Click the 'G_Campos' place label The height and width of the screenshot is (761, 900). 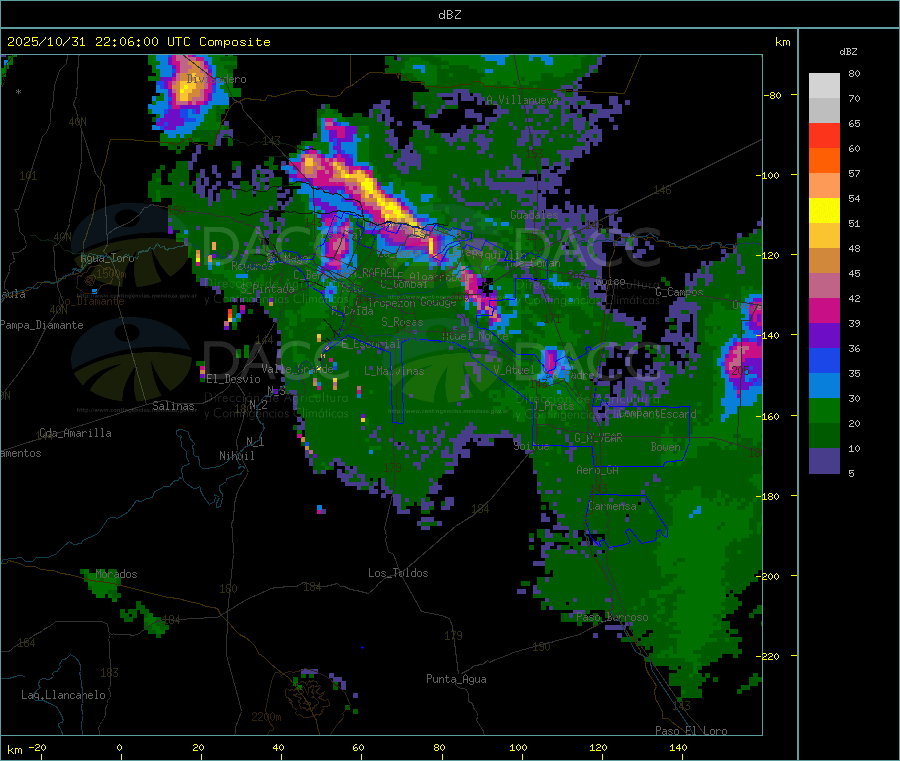click(x=679, y=292)
